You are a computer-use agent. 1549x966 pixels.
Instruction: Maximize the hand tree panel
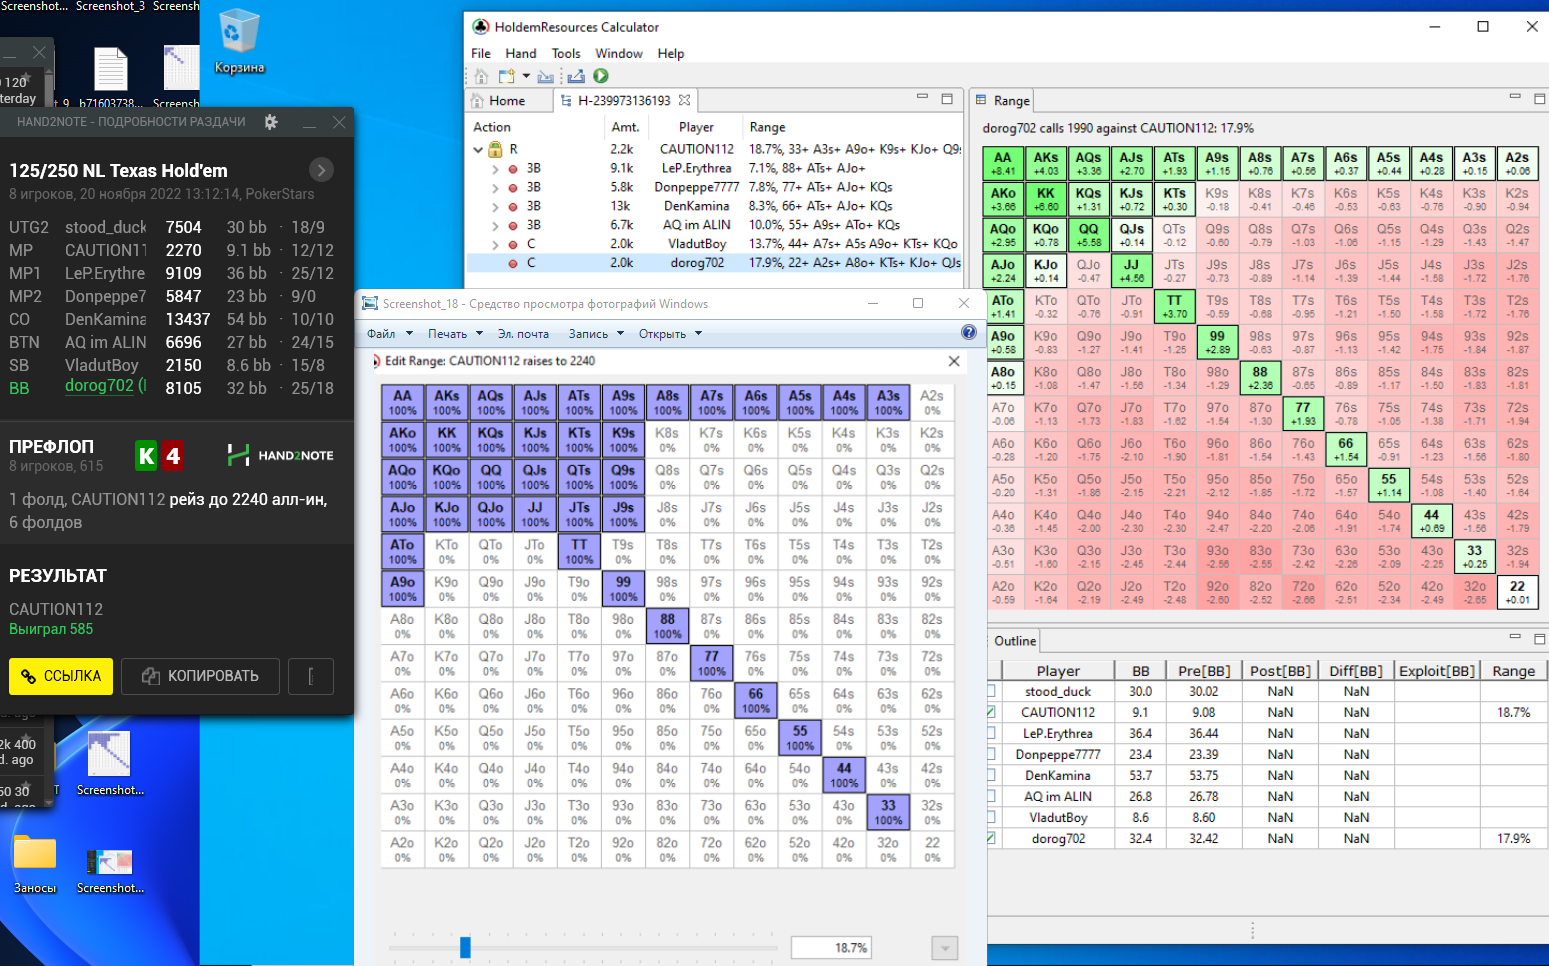click(947, 98)
